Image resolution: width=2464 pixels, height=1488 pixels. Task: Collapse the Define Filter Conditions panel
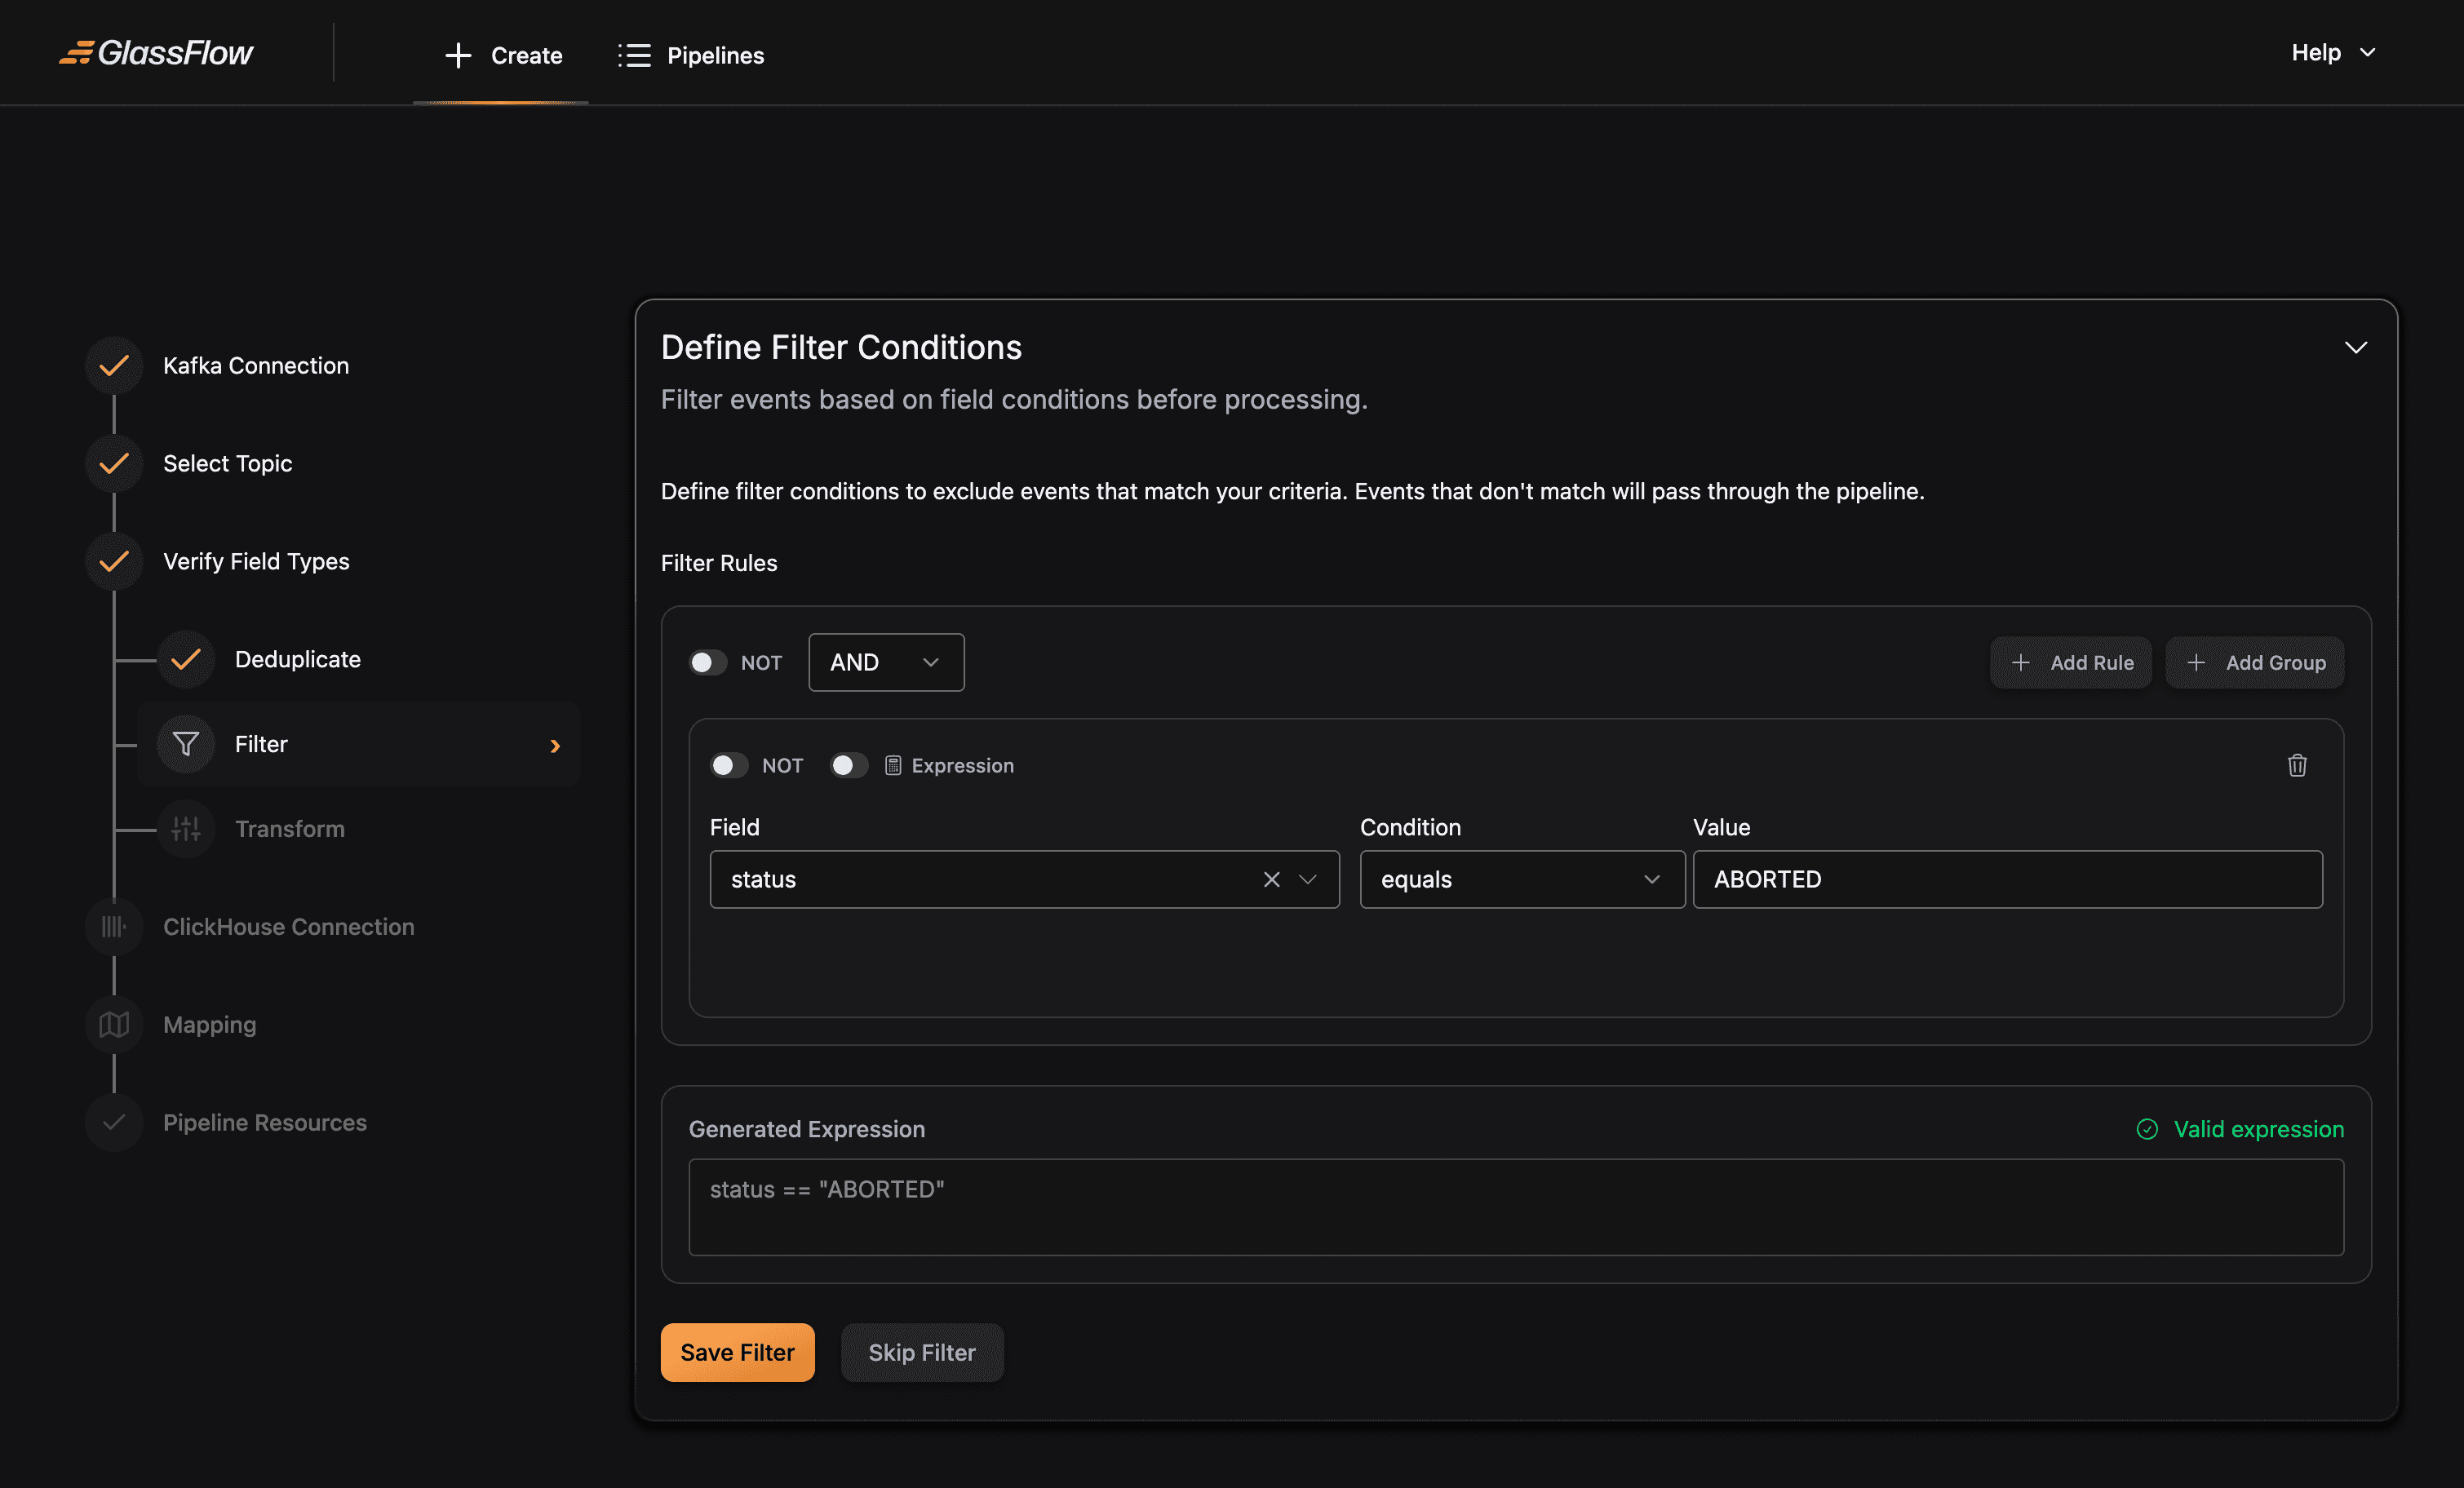[x=2356, y=347]
